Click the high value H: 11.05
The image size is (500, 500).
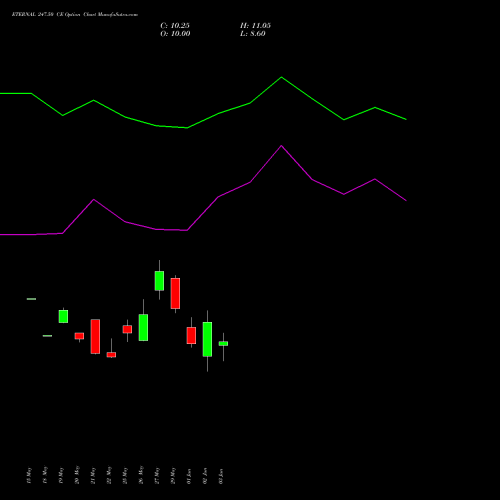pyautogui.click(x=255, y=26)
